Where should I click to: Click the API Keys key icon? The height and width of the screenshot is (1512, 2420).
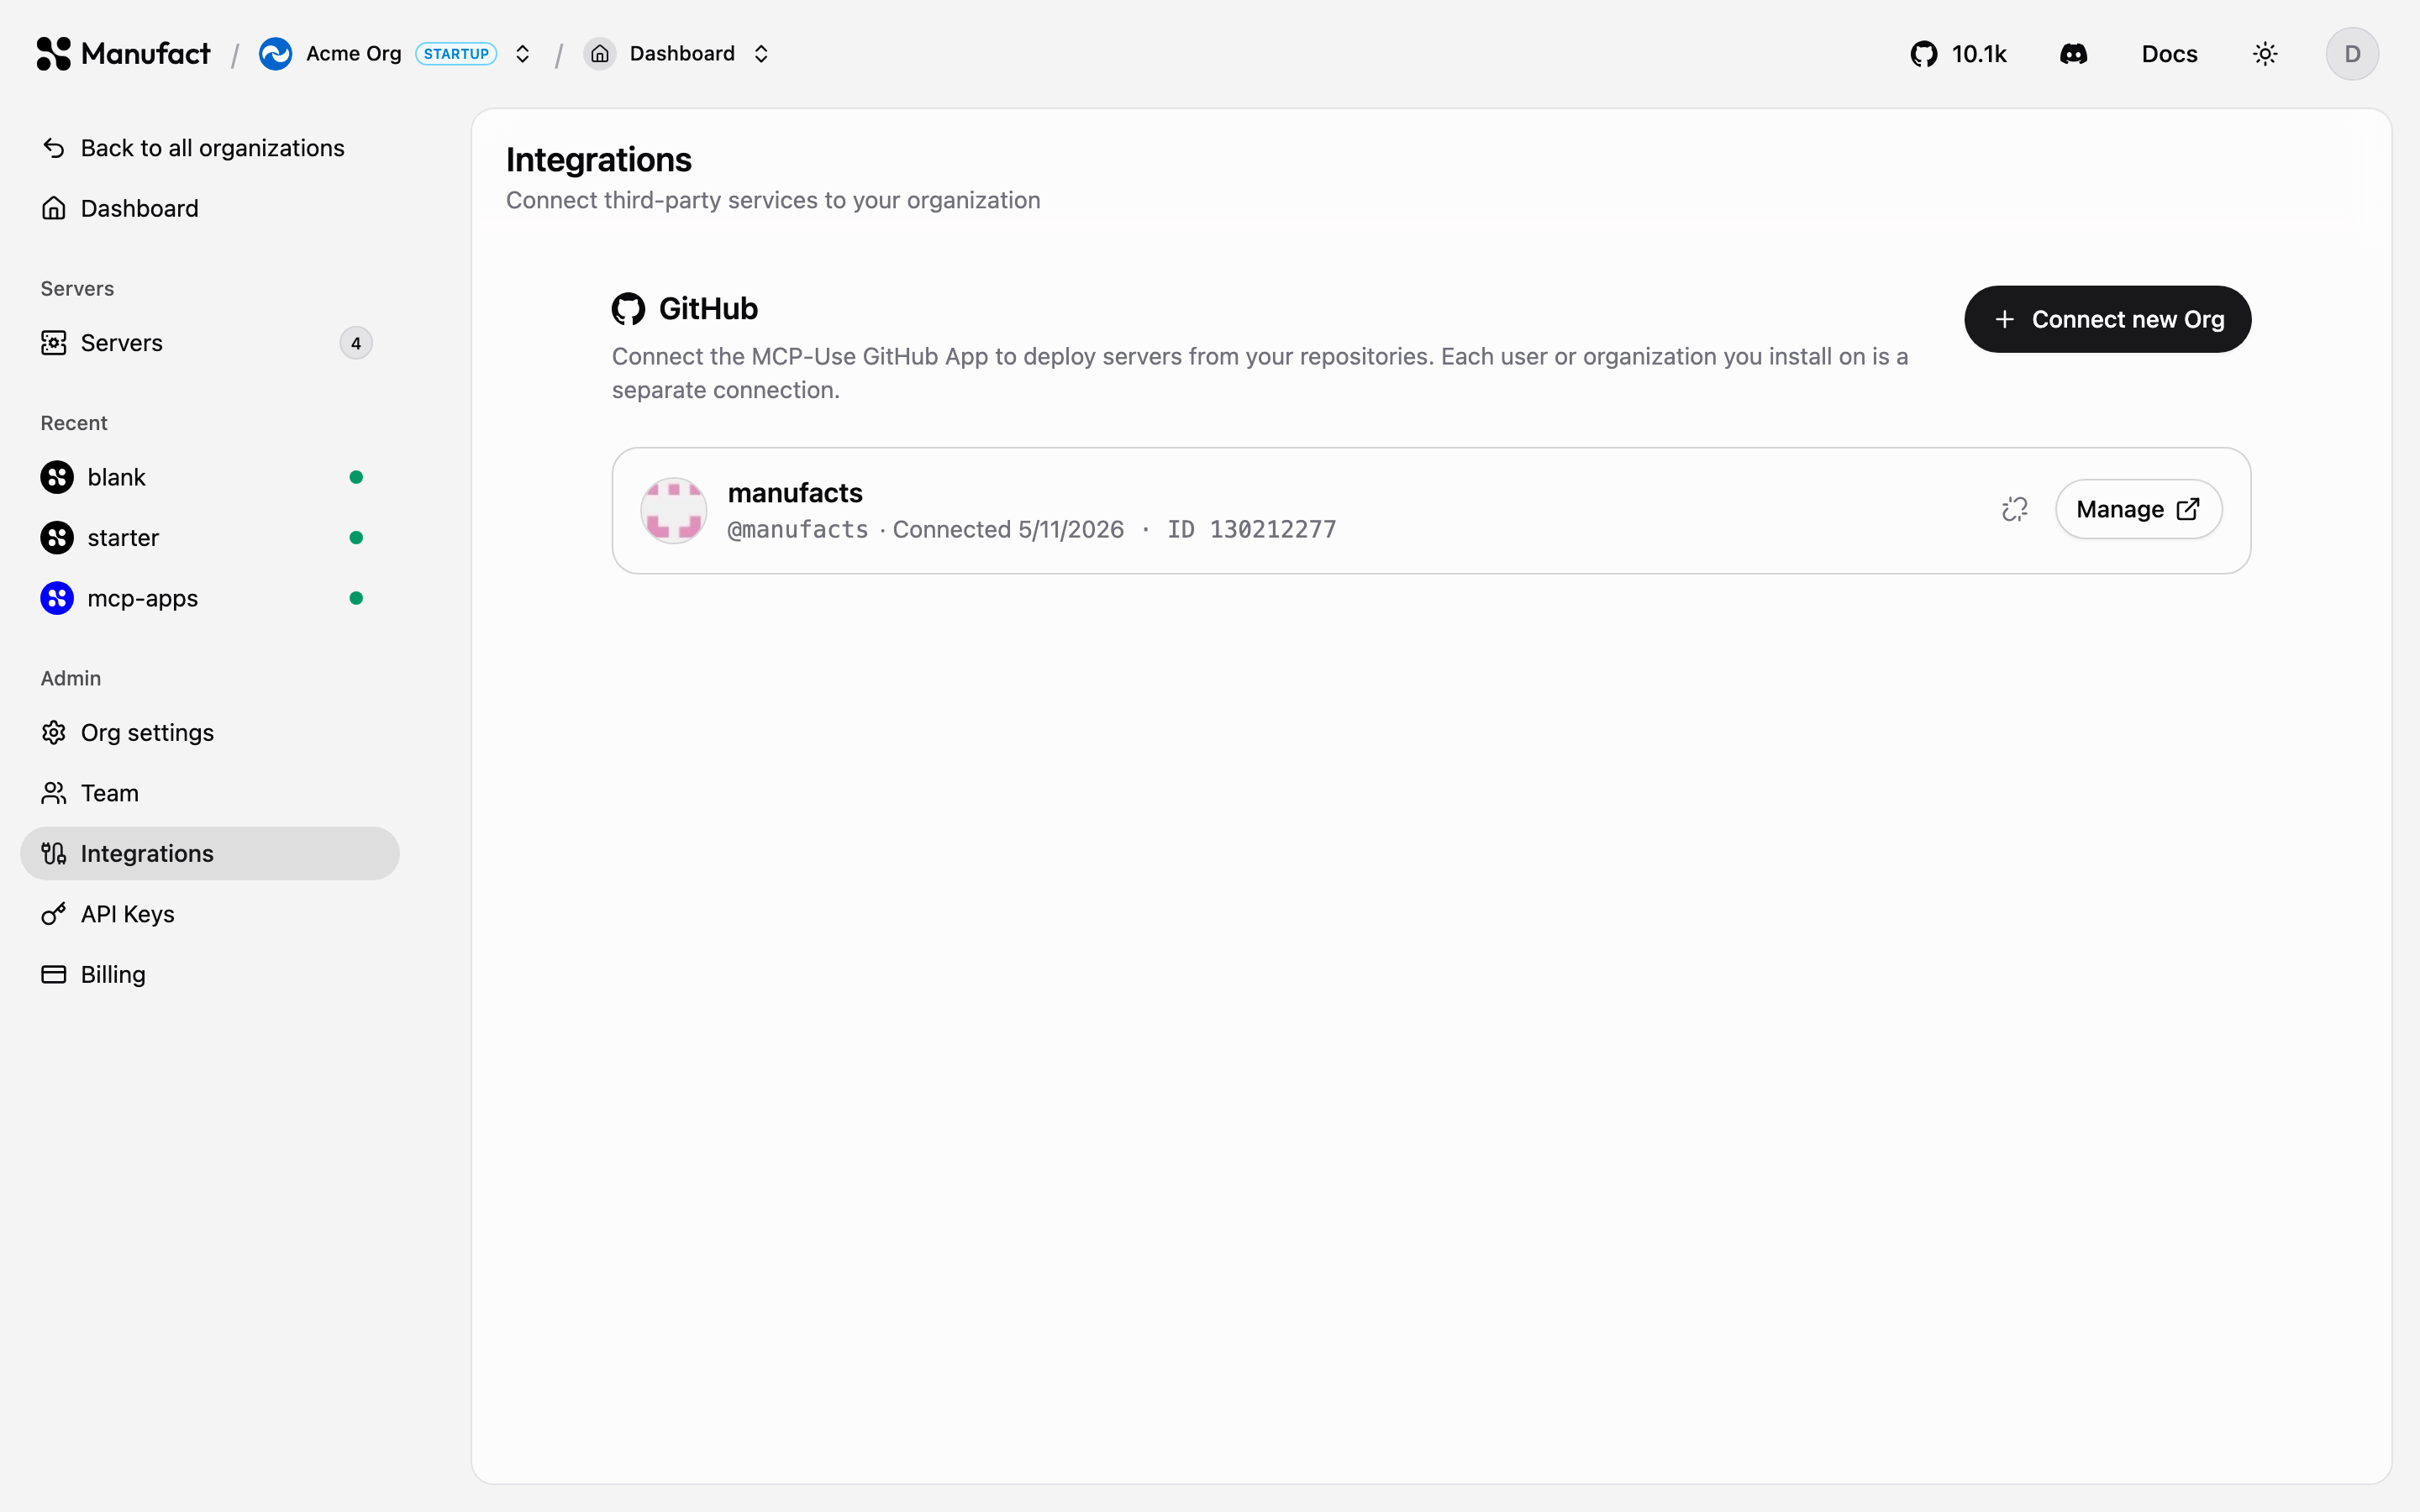pyautogui.click(x=54, y=914)
